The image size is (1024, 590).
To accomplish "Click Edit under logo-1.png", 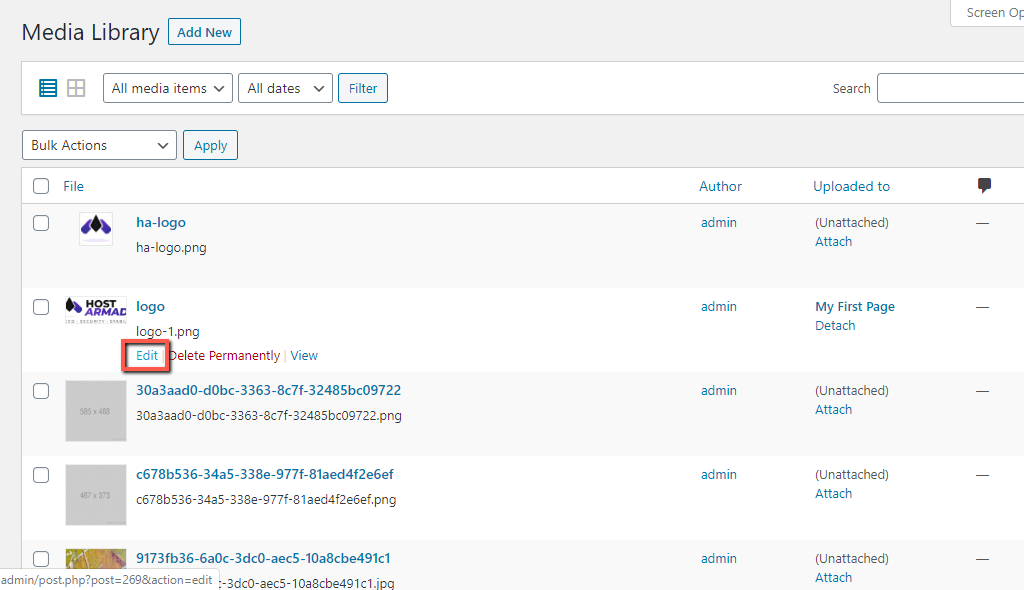I will coord(147,355).
